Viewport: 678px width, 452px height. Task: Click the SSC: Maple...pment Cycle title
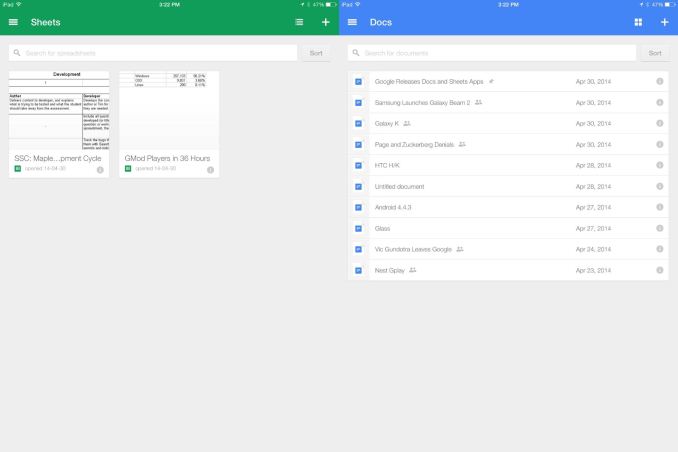[58, 158]
